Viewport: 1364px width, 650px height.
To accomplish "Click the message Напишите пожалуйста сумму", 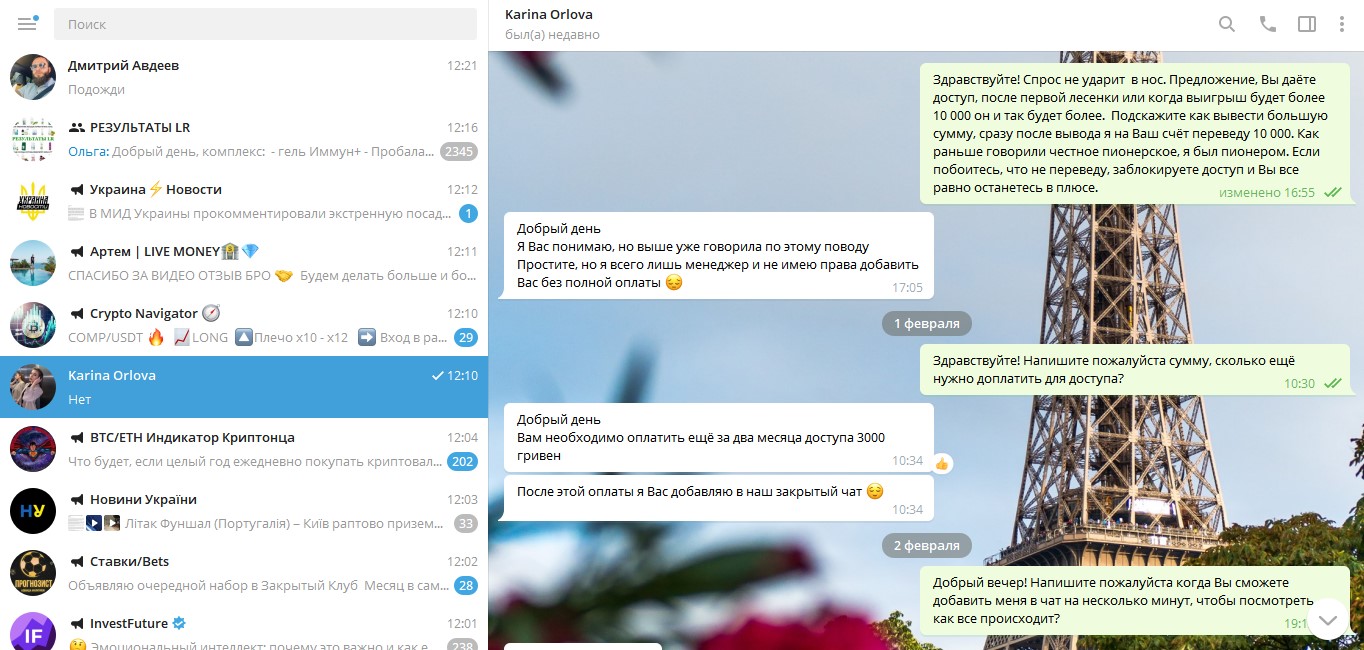I will [1137, 370].
